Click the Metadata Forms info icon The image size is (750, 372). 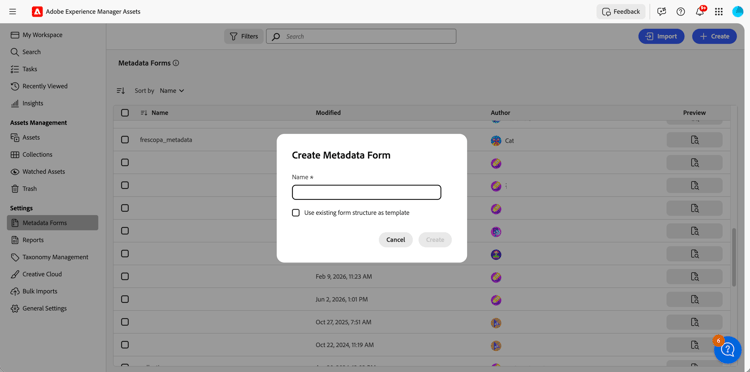coord(176,63)
